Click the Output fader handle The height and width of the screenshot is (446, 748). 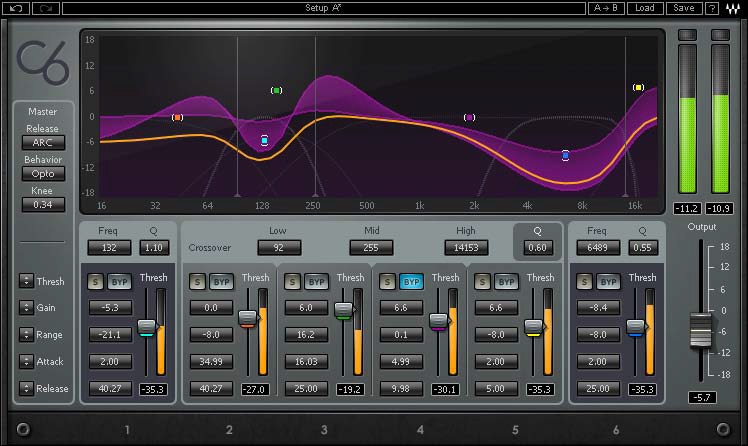click(701, 330)
